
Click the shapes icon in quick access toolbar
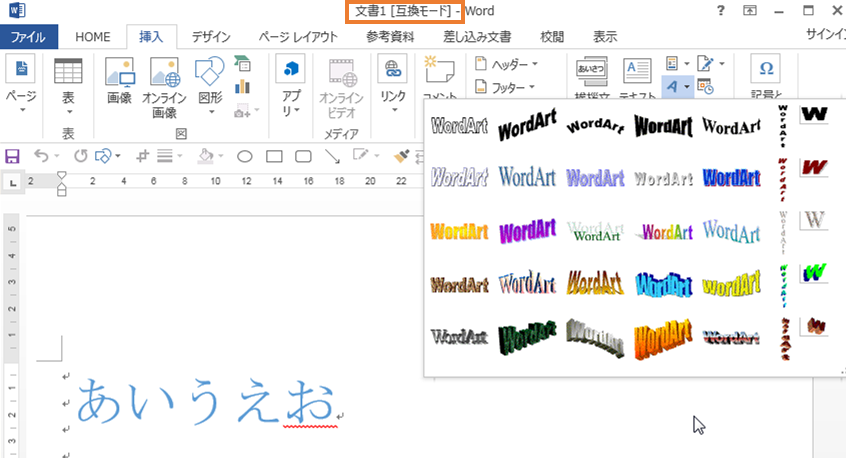coord(103,156)
